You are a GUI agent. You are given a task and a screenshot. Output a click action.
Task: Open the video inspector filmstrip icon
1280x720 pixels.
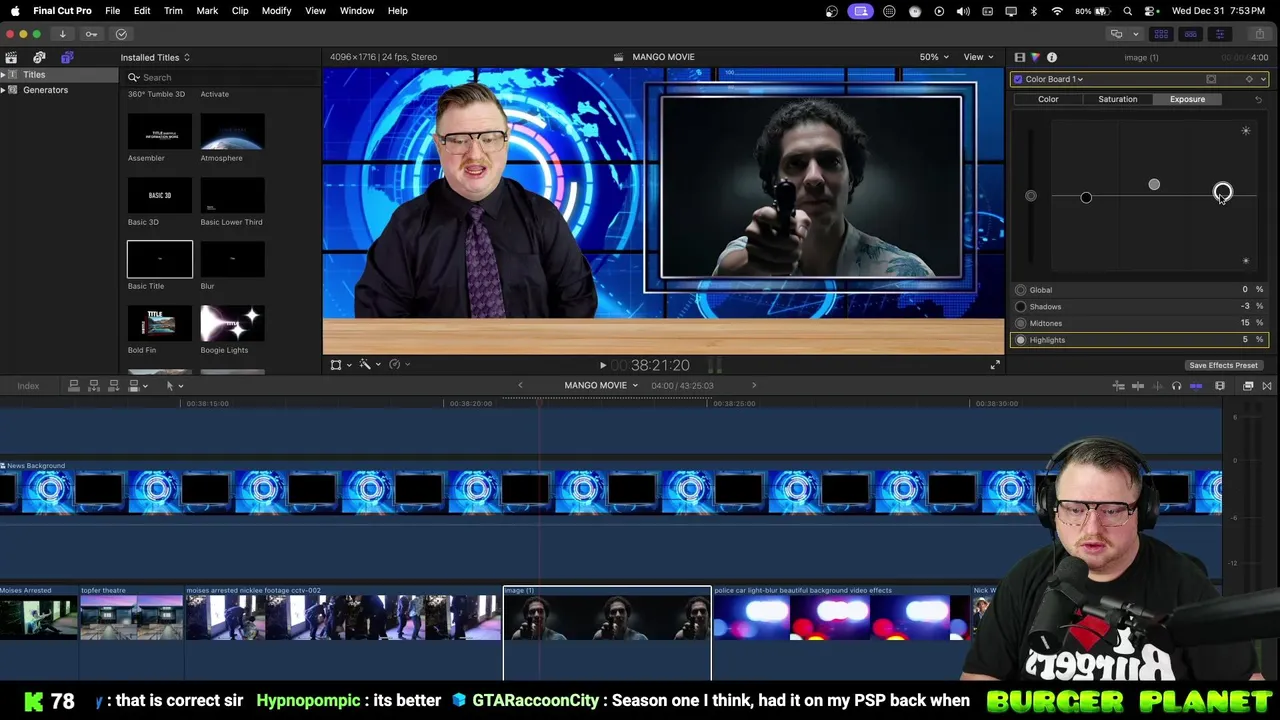(x=1019, y=57)
